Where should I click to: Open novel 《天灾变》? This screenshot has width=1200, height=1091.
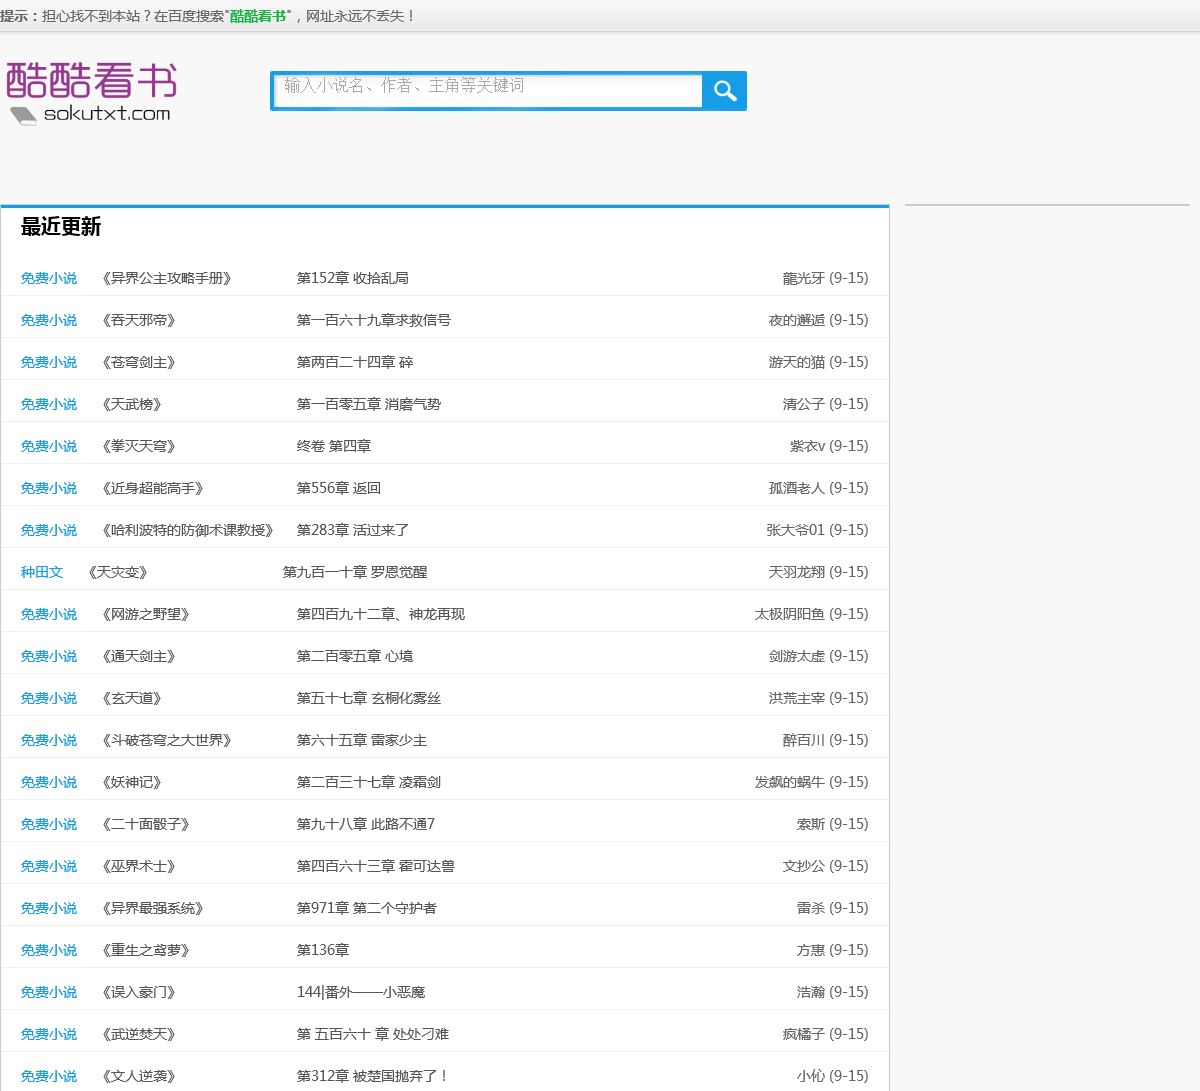[x=118, y=572]
